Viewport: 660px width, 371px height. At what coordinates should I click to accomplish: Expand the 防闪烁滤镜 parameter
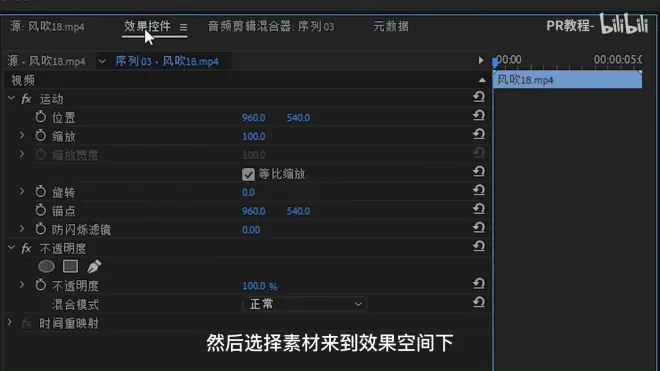pos(22,229)
